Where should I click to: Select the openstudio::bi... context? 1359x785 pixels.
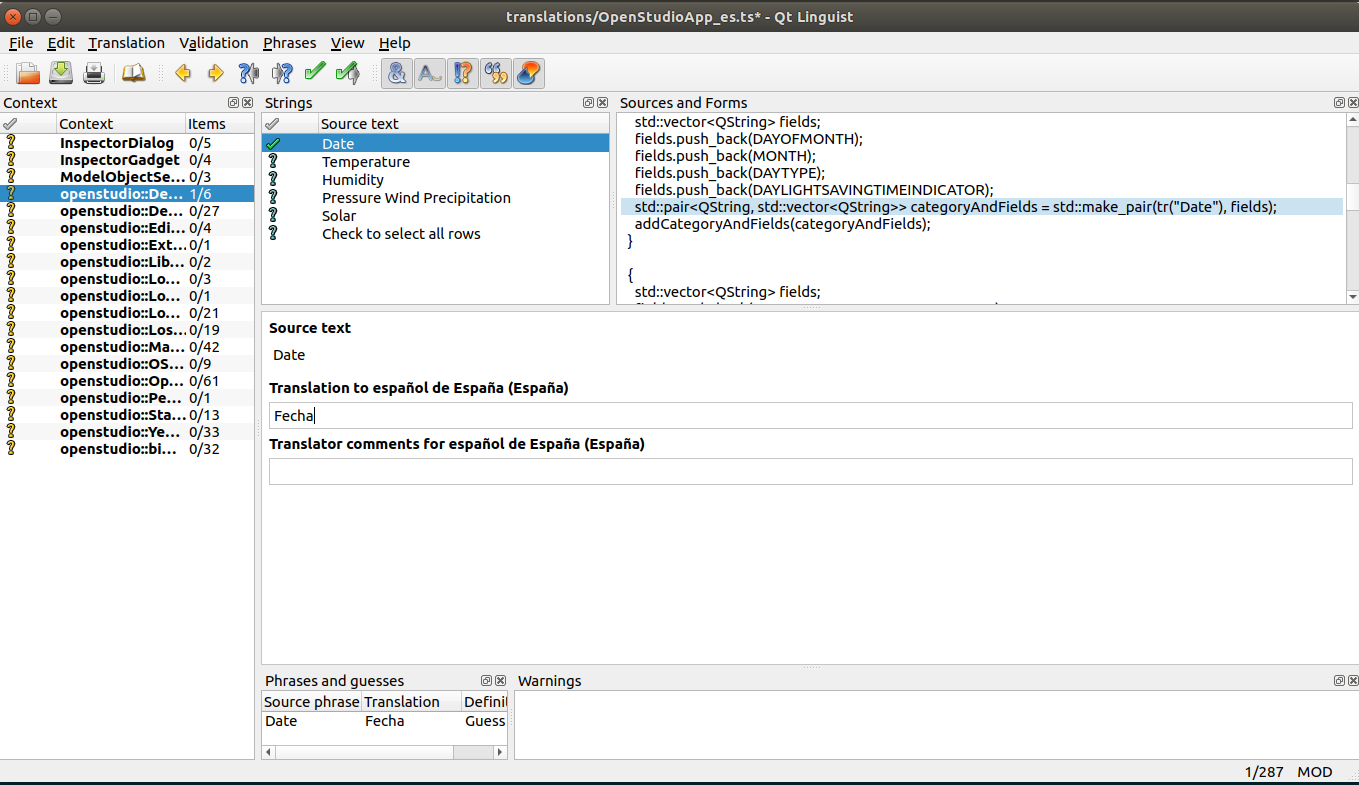coord(127,449)
